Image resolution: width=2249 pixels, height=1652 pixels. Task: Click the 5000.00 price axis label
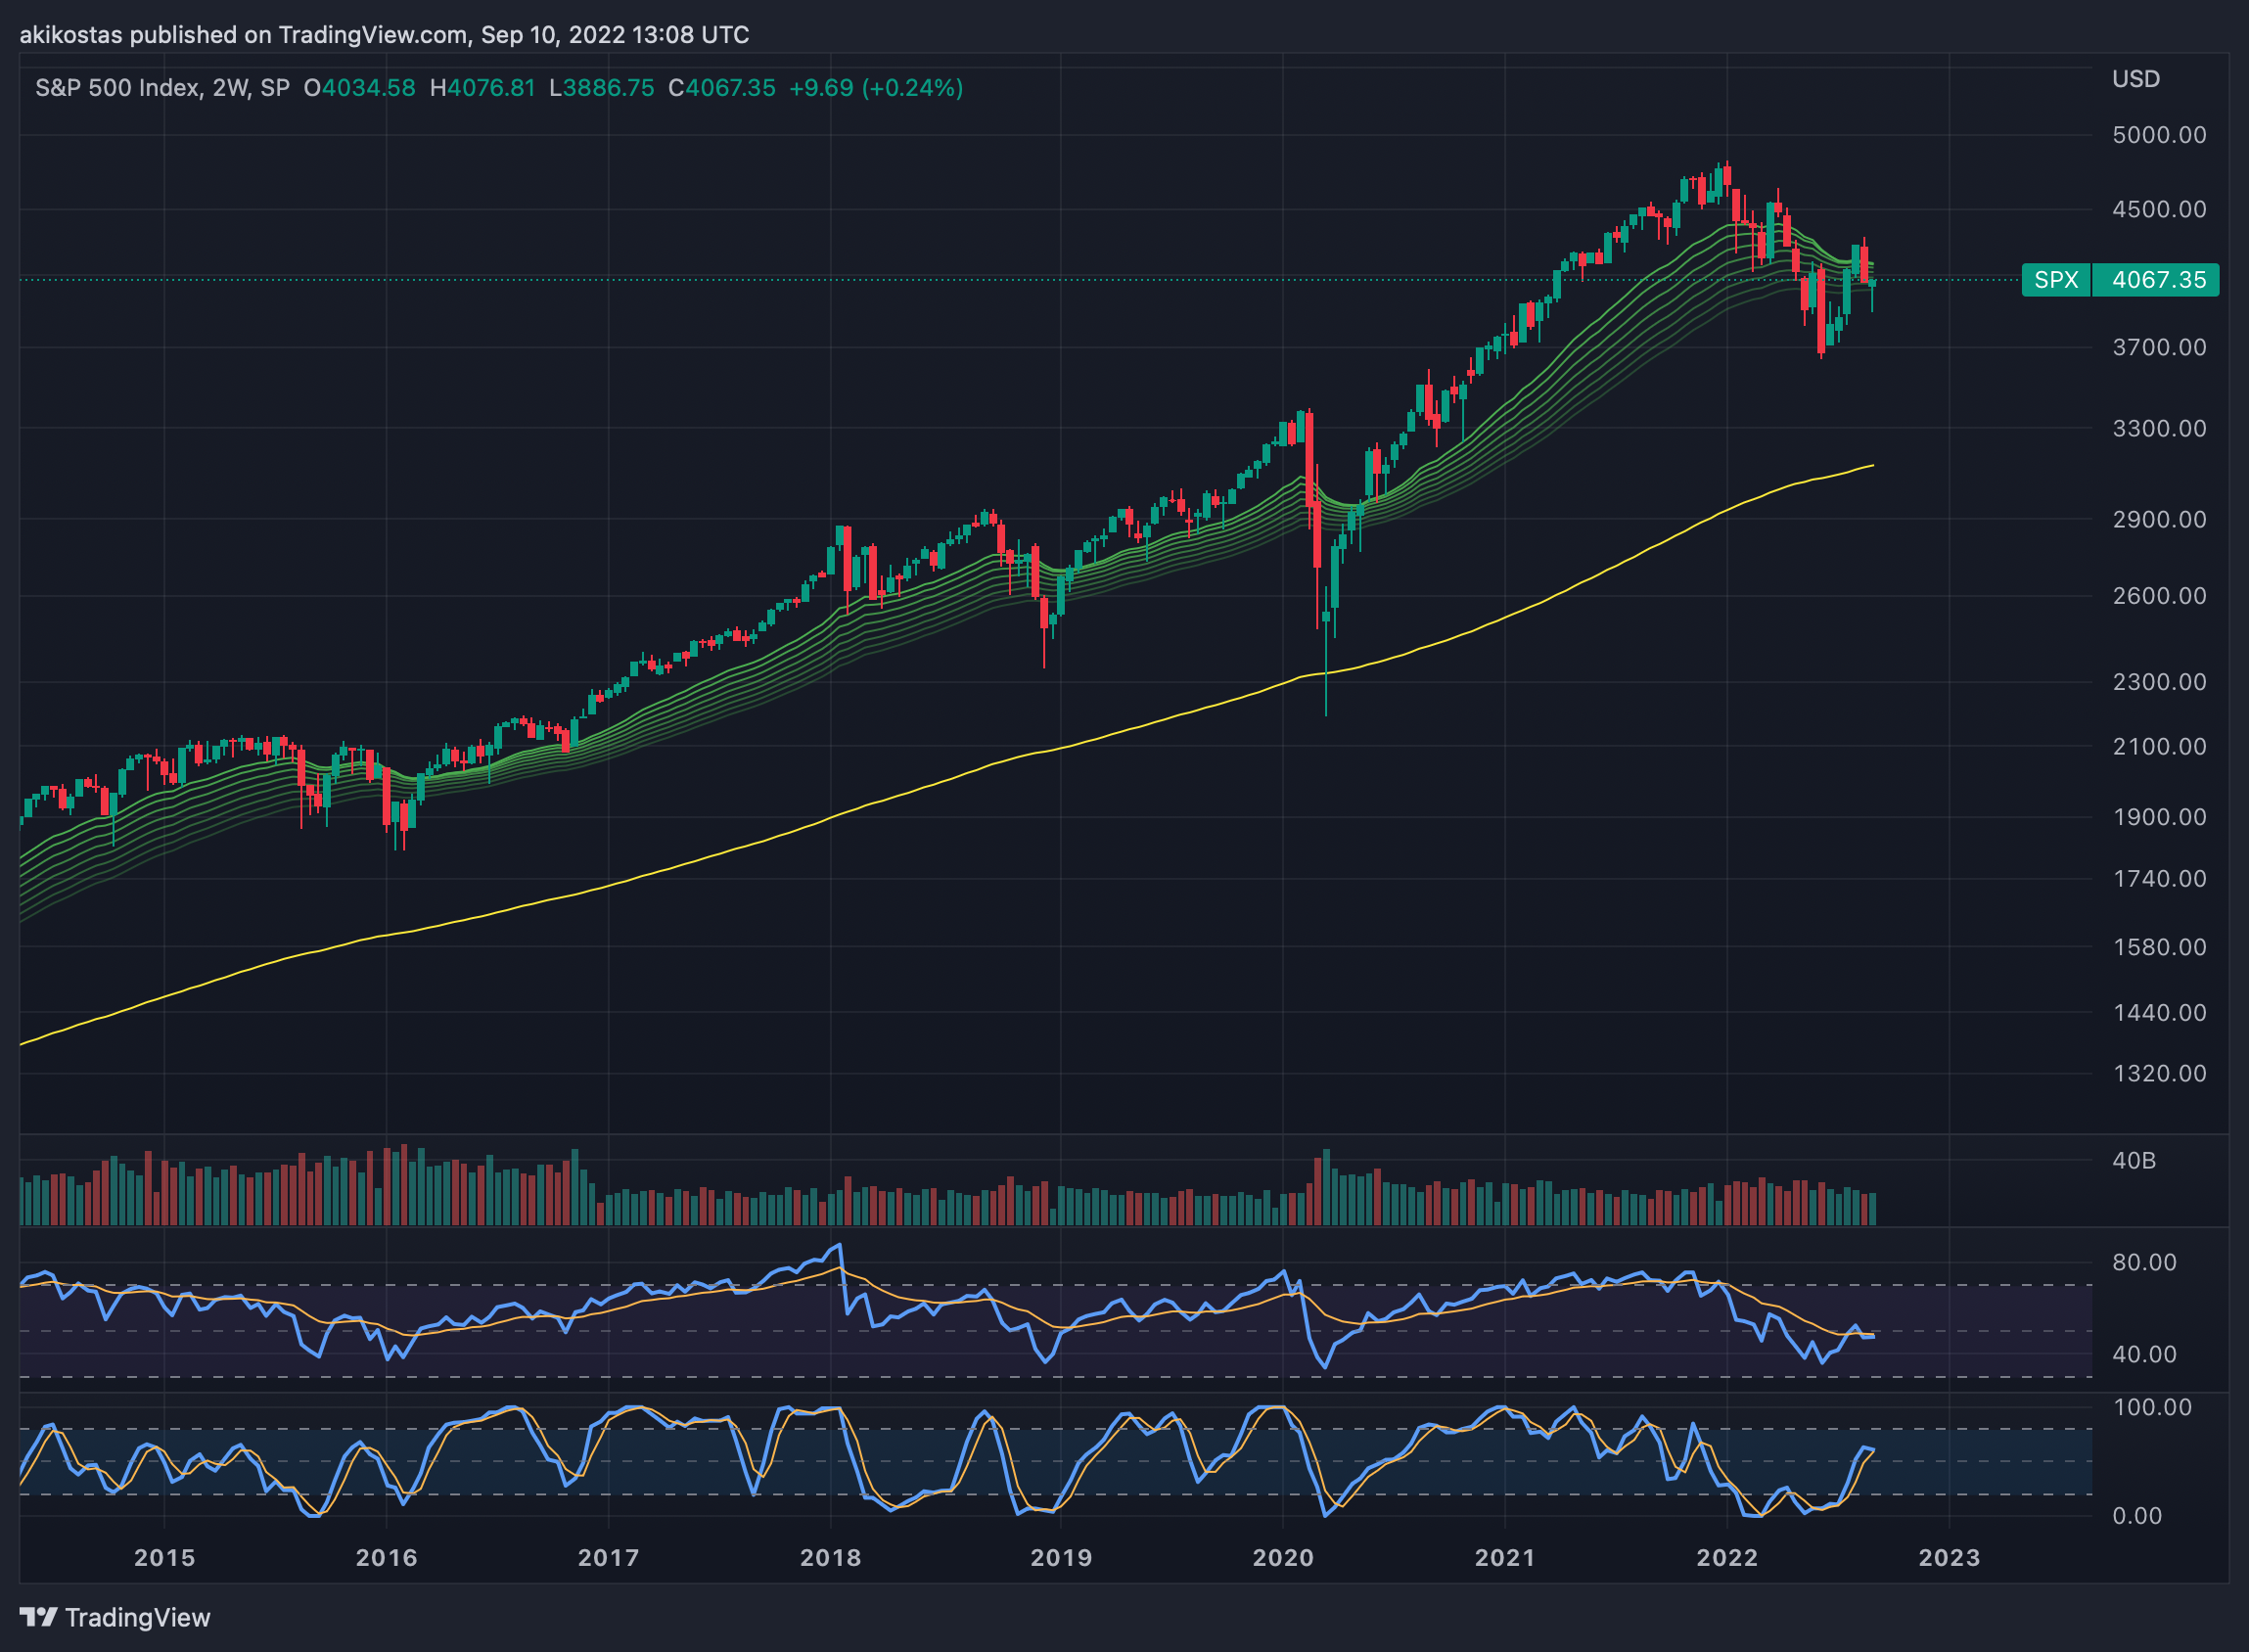[x=2159, y=135]
